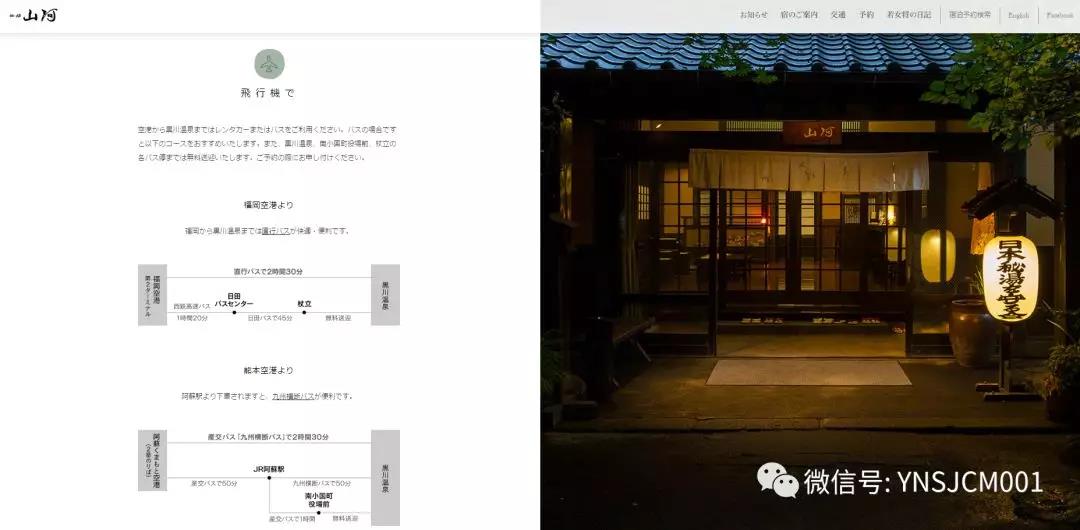Click the 日田バスセンター stop label

[233, 300]
